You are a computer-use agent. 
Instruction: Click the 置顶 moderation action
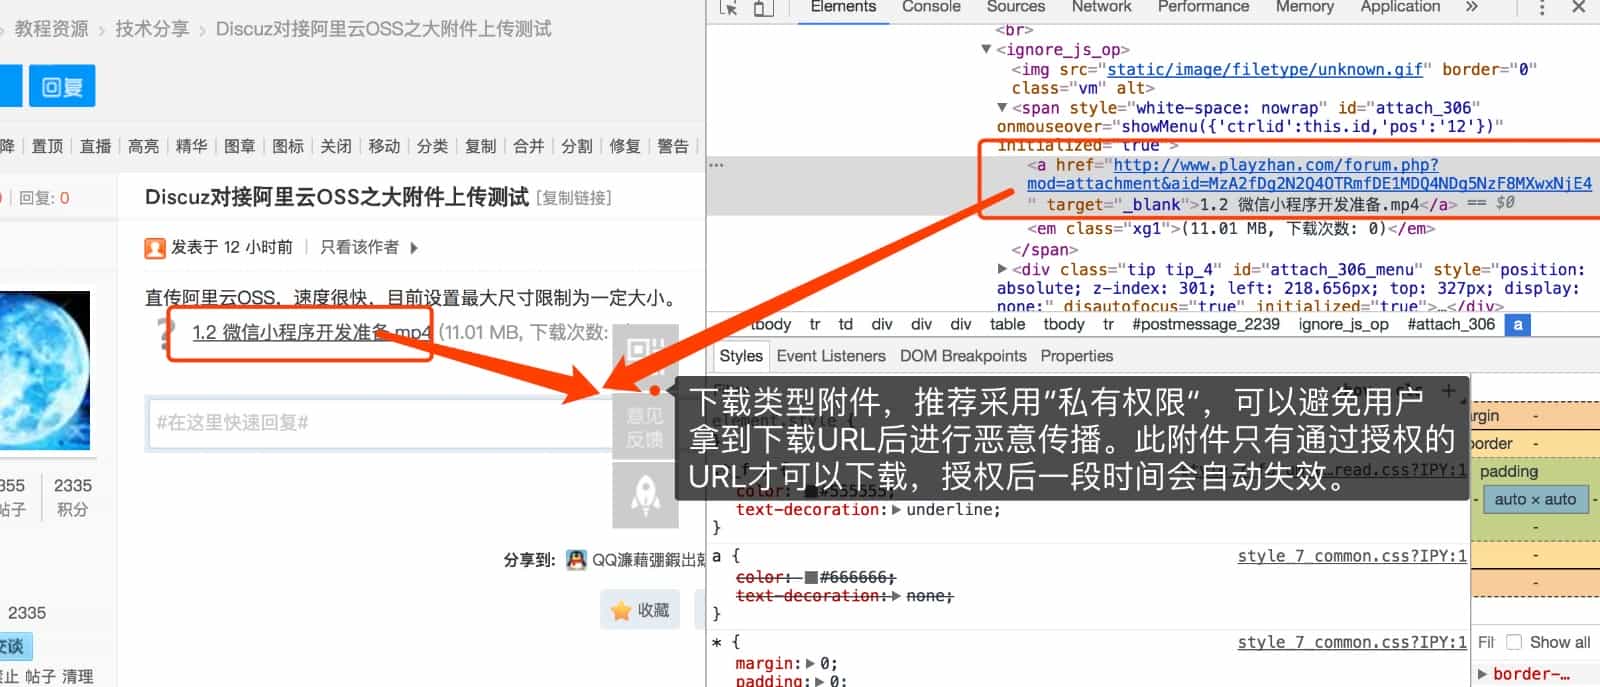click(47, 146)
